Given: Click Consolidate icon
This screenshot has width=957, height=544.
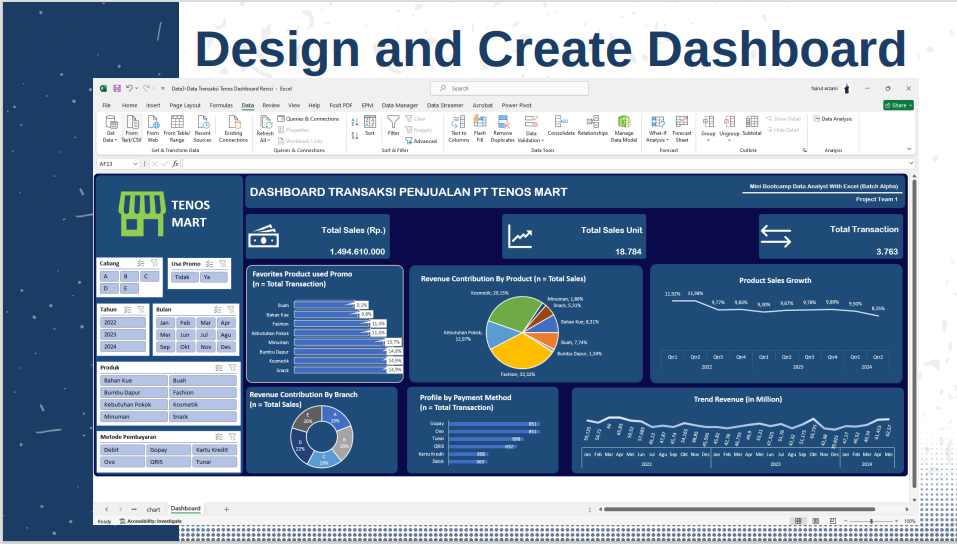Looking at the screenshot, I should pyautogui.click(x=561, y=126).
